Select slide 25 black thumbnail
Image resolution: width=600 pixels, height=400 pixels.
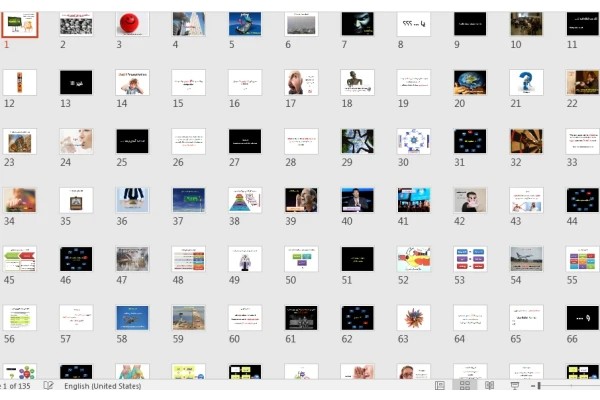click(132, 141)
